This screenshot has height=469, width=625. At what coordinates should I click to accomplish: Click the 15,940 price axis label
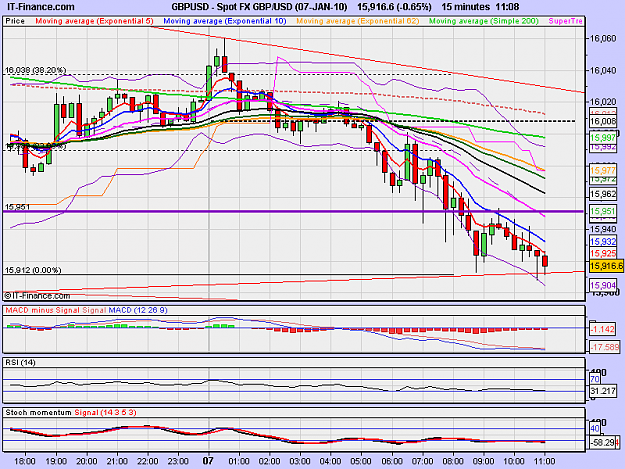pyautogui.click(x=603, y=229)
